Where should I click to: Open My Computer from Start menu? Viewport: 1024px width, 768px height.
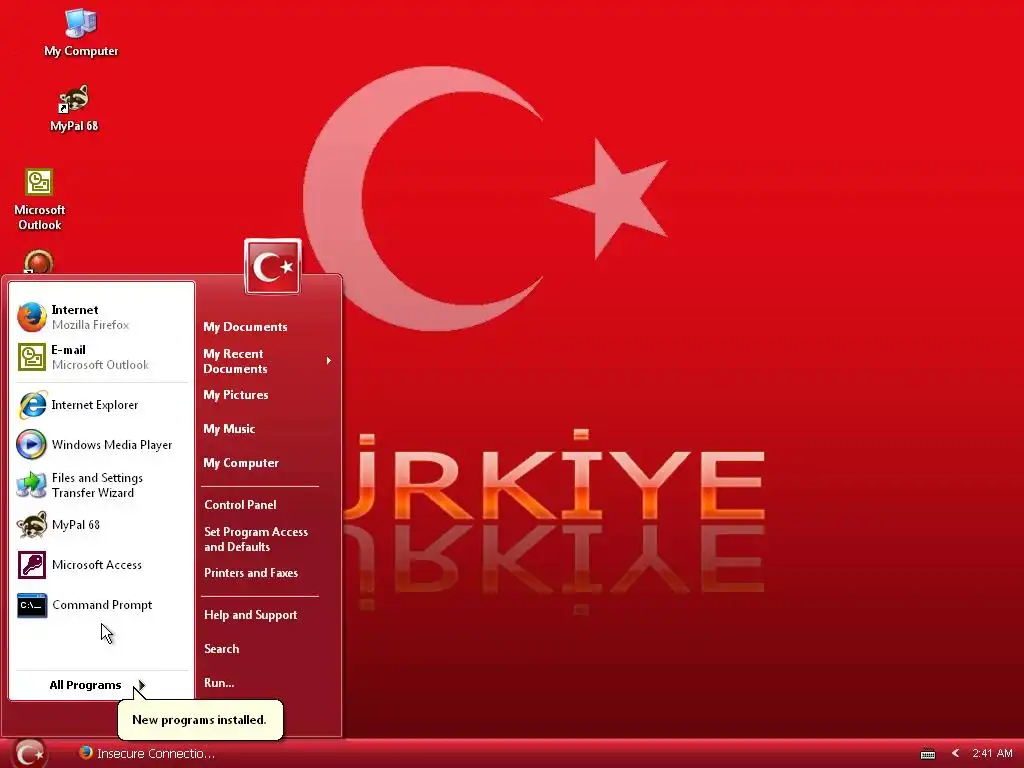(241, 462)
